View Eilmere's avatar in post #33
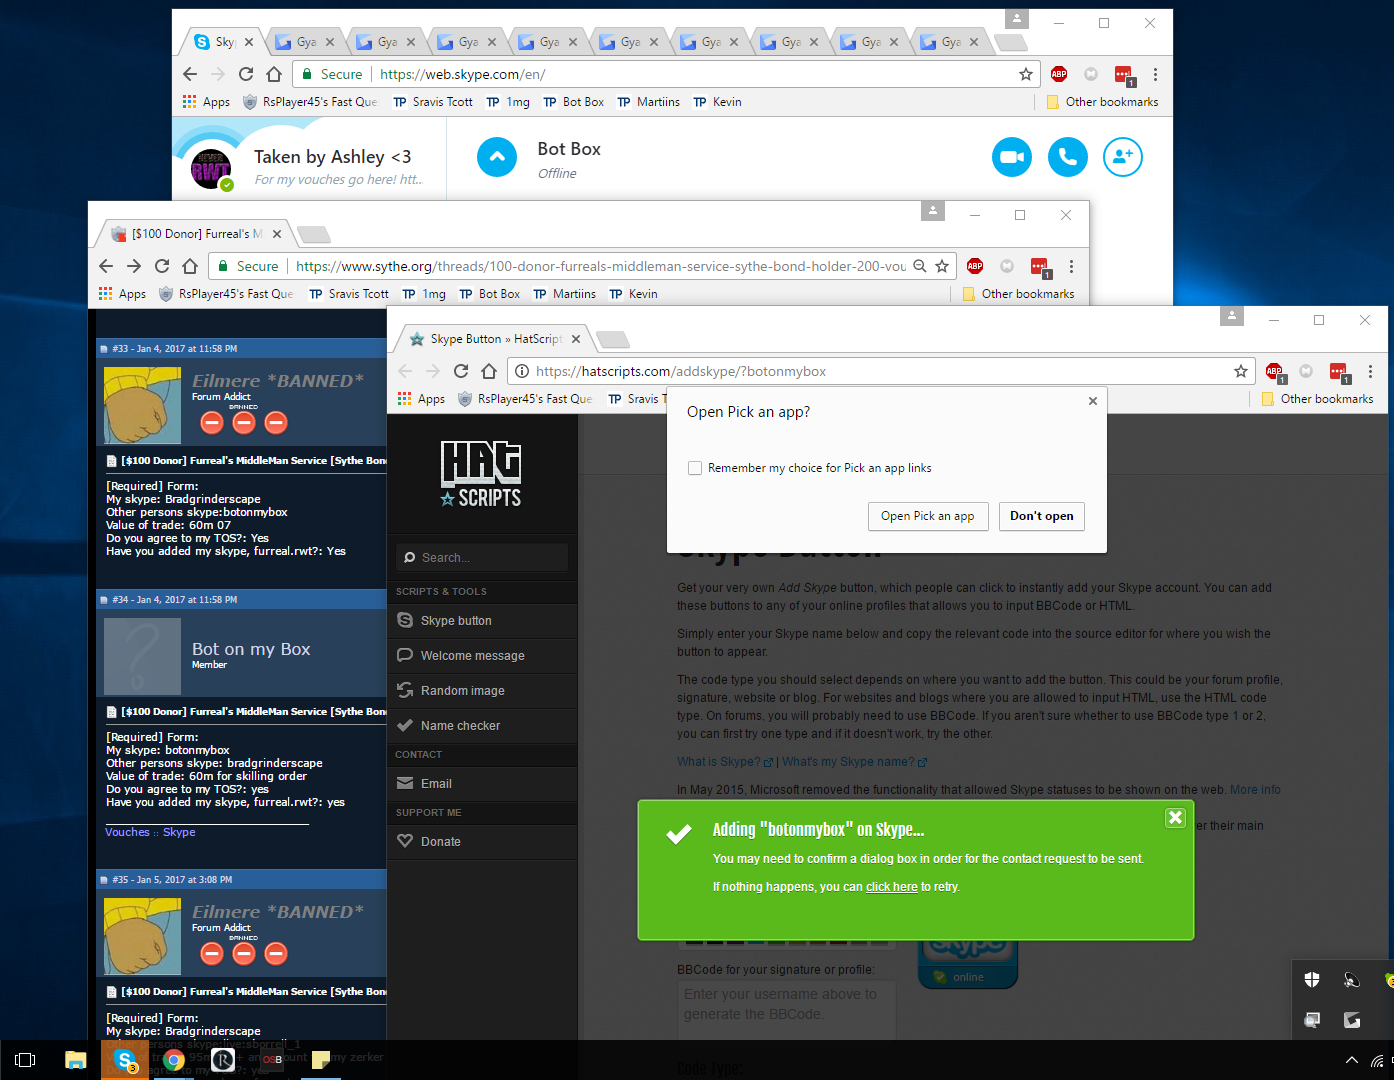 [x=142, y=406]
